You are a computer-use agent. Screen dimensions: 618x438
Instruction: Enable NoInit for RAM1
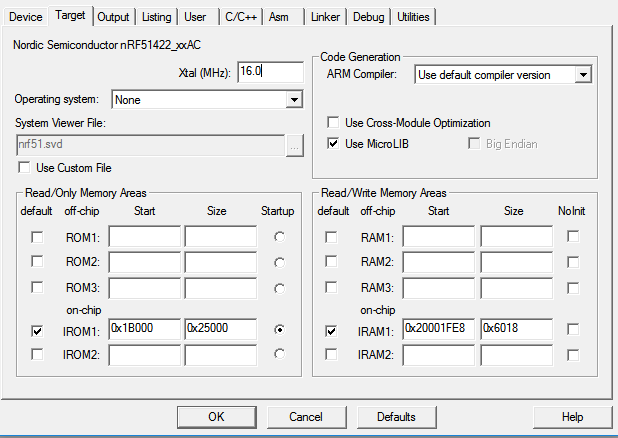point(573,237)
